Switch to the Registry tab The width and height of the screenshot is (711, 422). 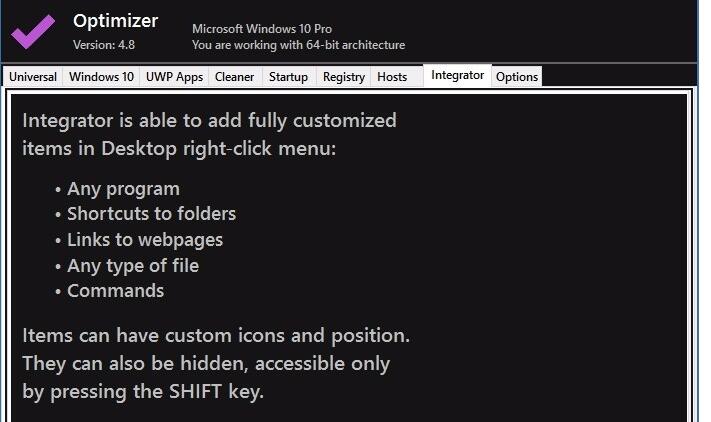click(344, 77)
